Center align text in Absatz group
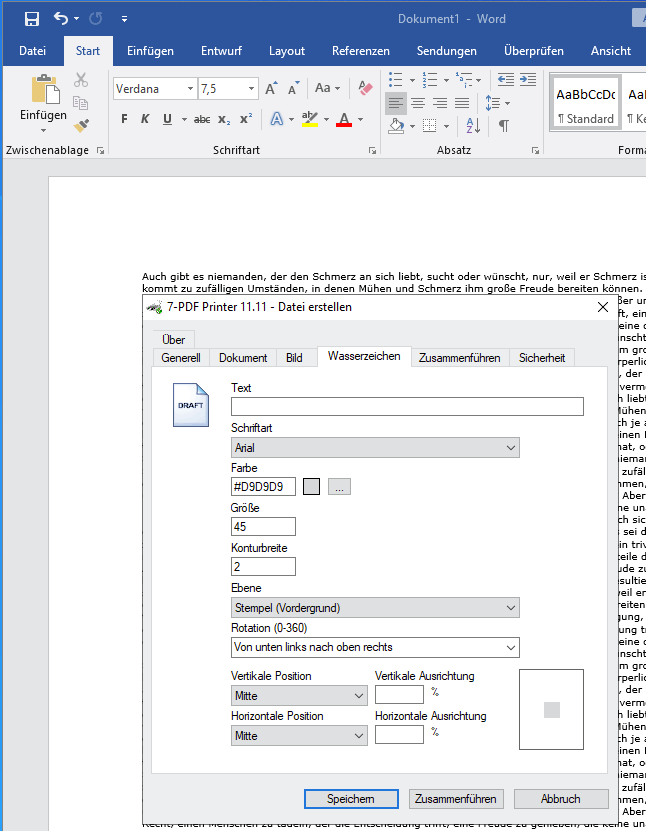The height and width of the screenshot is (831, 646). coord(418,103)
